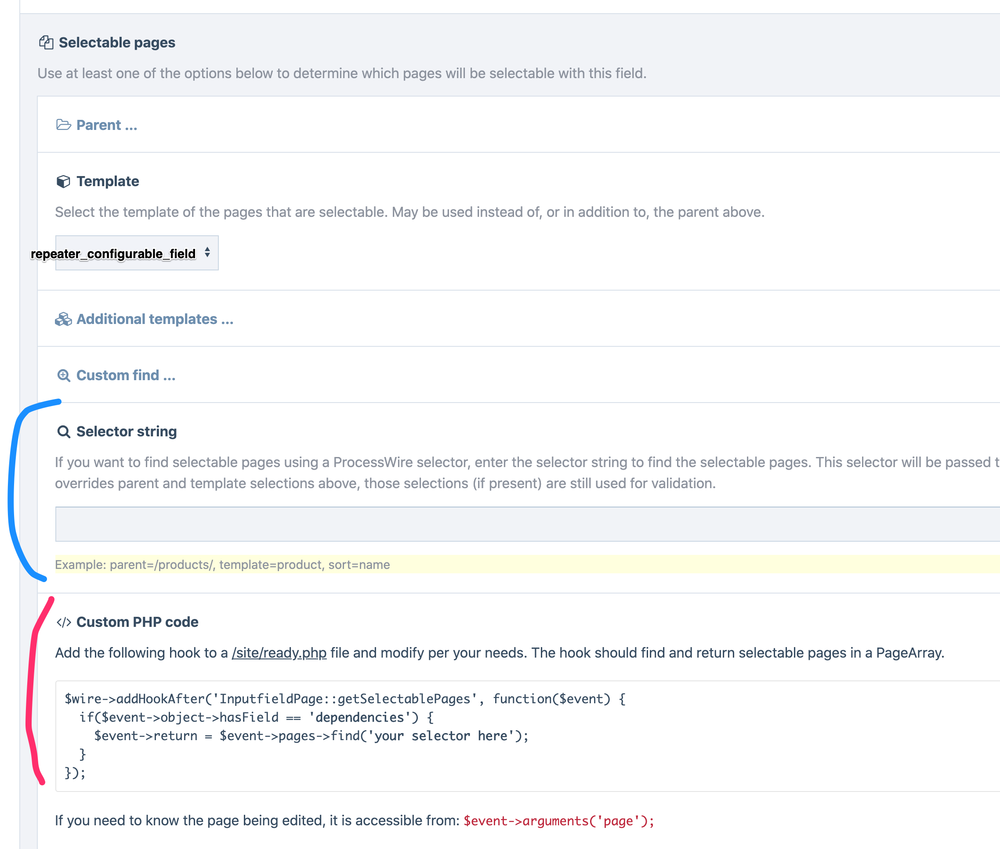Click the Parent folder icon

[63, 125]
